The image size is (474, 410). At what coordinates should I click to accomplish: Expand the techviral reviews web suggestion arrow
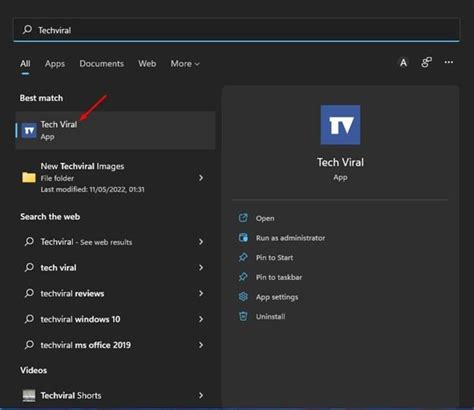coord(201,293)
